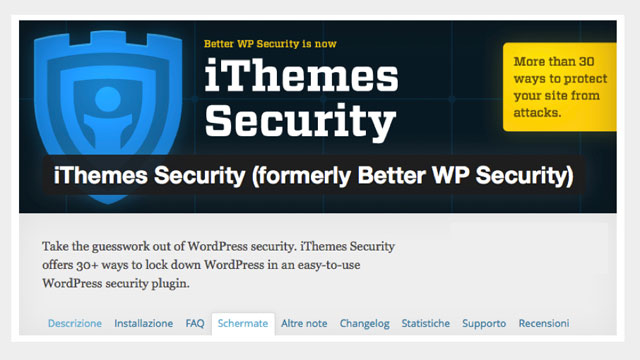The image size is (640, 360).
Task: Click the word 'Security' in the banner
Action: pos(300,122)
